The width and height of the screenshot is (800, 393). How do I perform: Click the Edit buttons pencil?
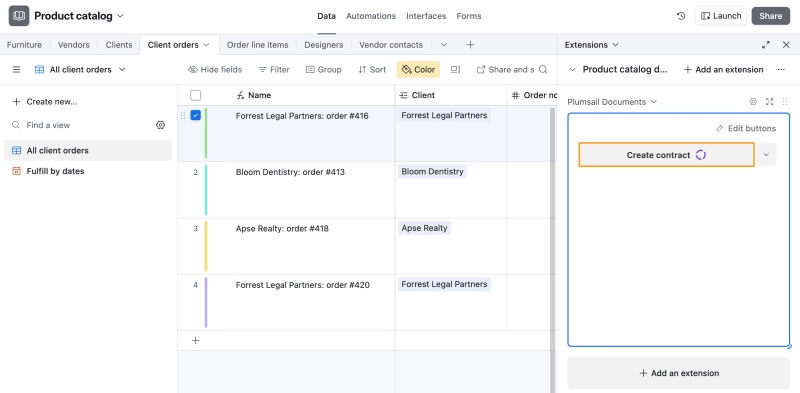click(x=719, y=129)
